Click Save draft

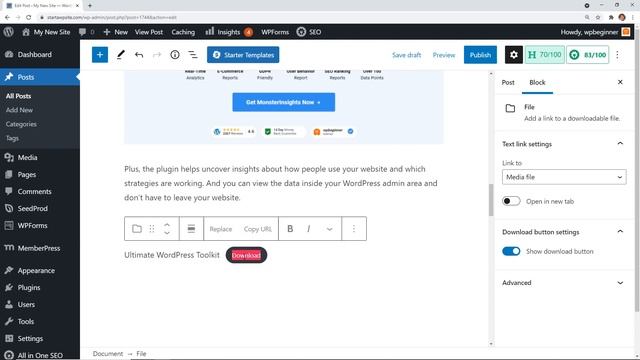(x=406, y=55)
